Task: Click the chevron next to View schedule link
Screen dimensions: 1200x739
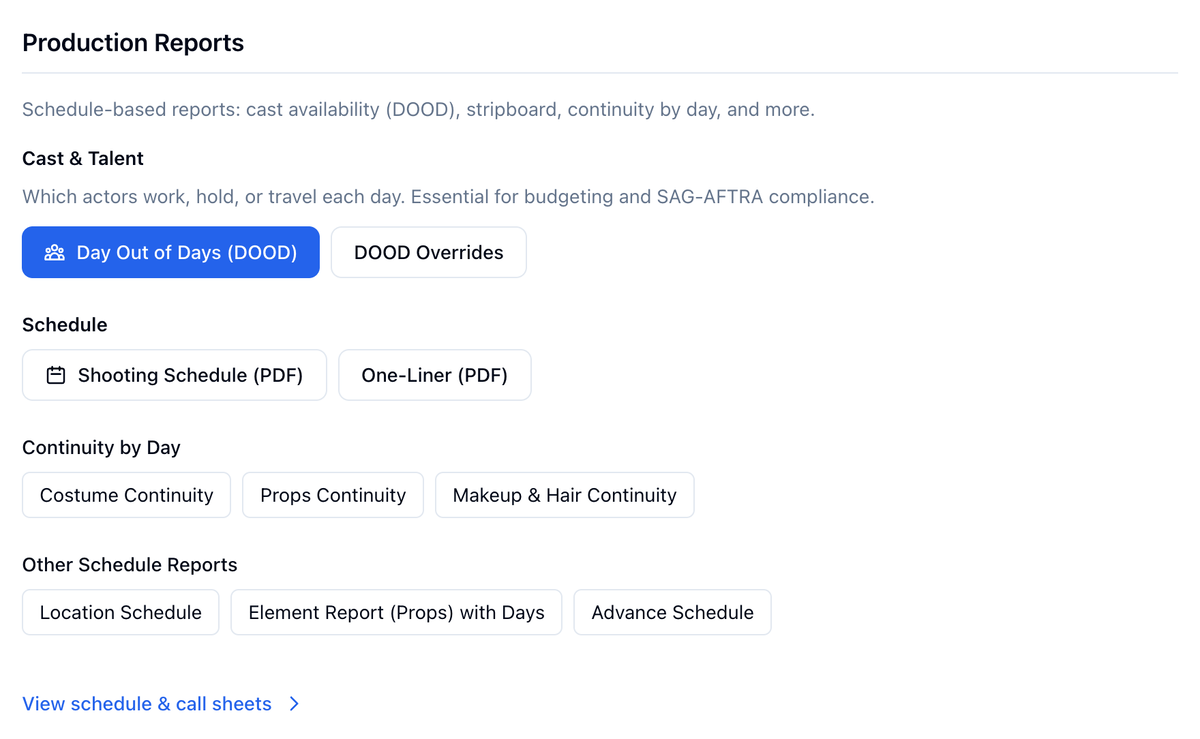Action: pyautogui.click(x=294, y=704)
